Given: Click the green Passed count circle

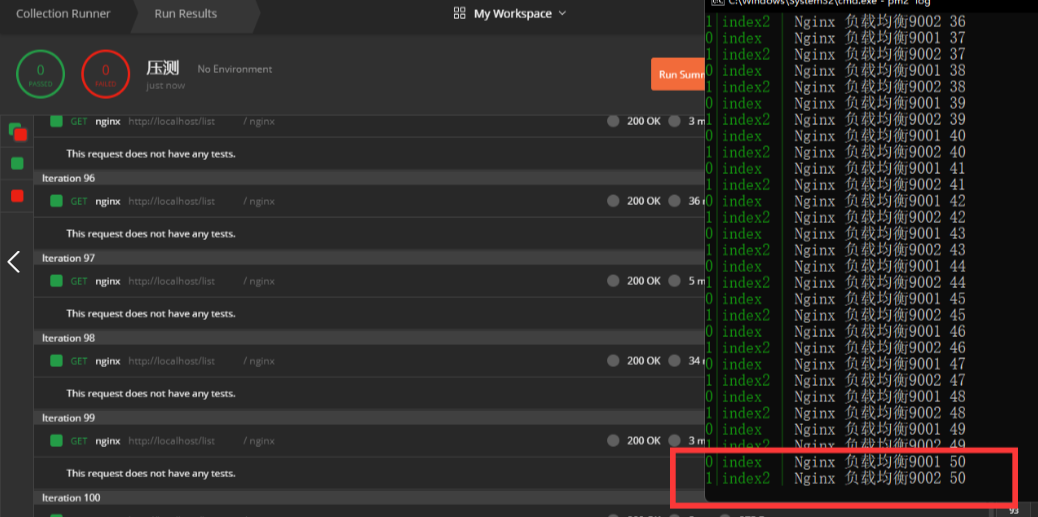Looking at the screenshot, I should coord(40,74).
